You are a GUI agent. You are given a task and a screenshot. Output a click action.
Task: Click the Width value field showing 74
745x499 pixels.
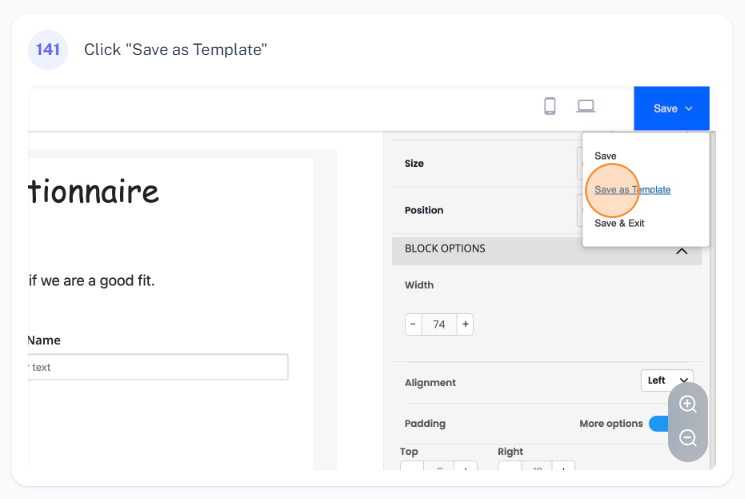(x=439, y=324)
